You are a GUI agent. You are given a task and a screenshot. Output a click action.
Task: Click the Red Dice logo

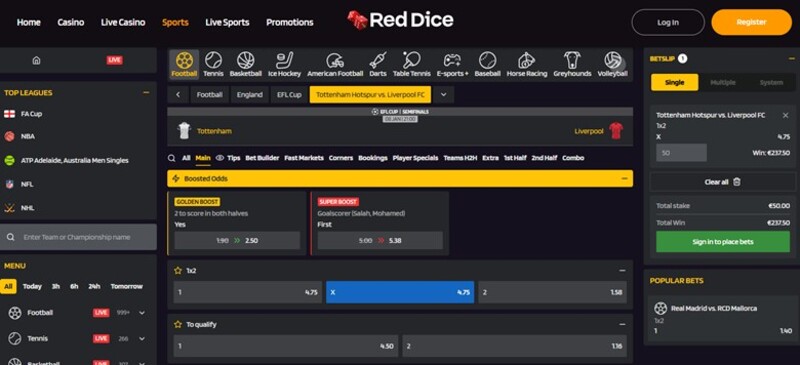coord(400,20)
